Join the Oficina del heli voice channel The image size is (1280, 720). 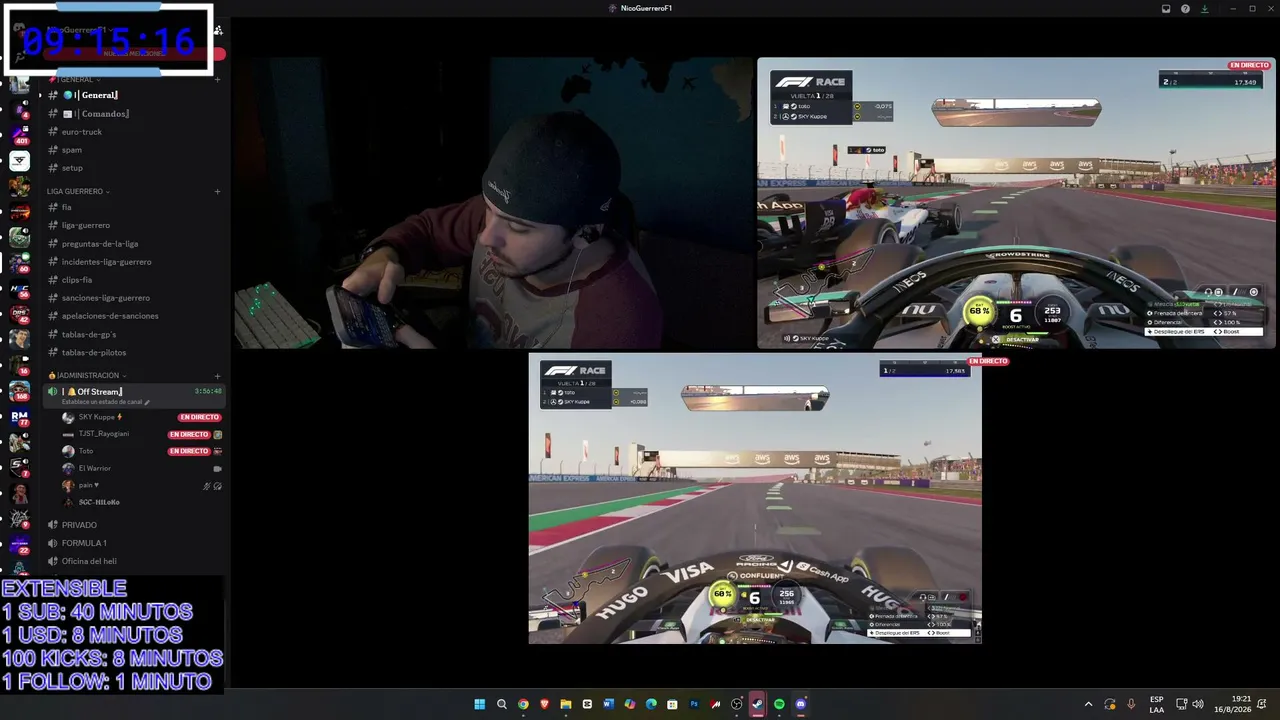point(135,561)
